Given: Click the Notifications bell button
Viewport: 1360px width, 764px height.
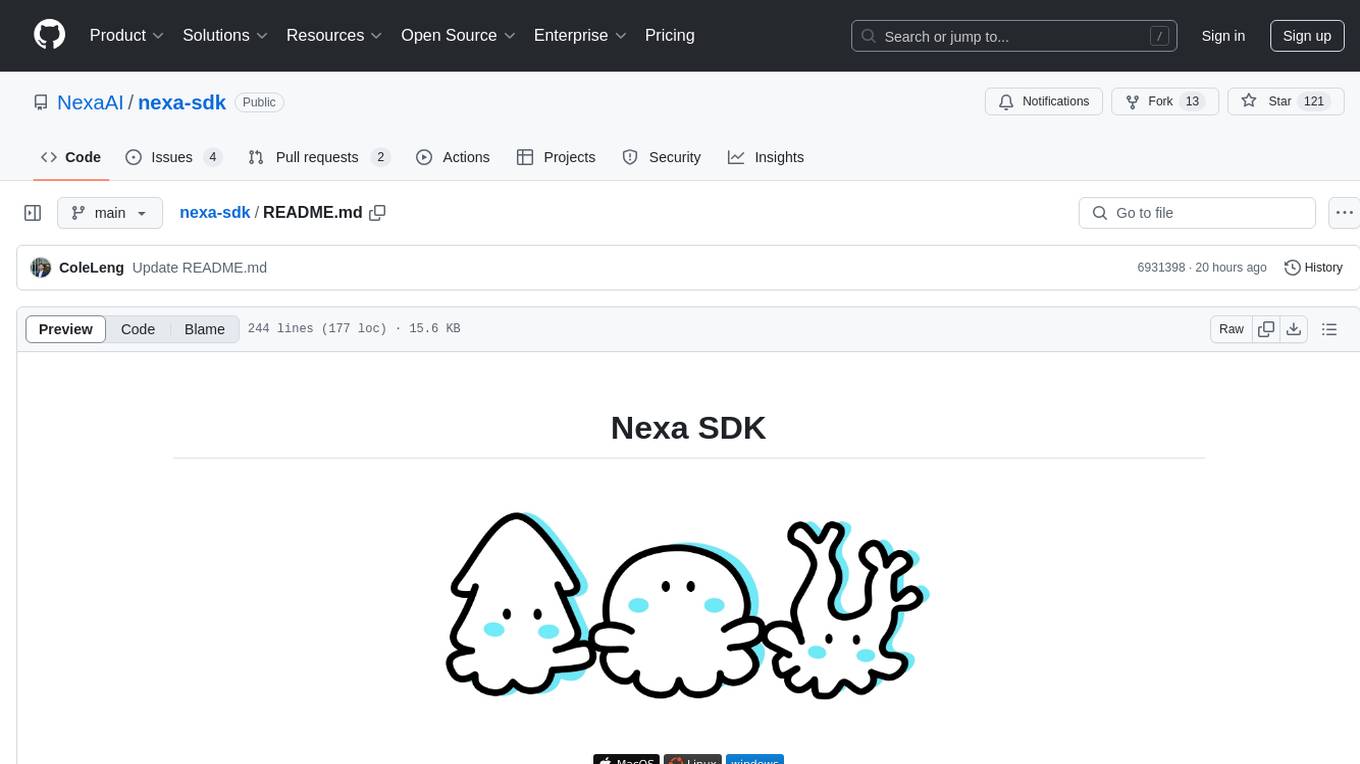Looking at the screenshot, I should pos(1044,102).
